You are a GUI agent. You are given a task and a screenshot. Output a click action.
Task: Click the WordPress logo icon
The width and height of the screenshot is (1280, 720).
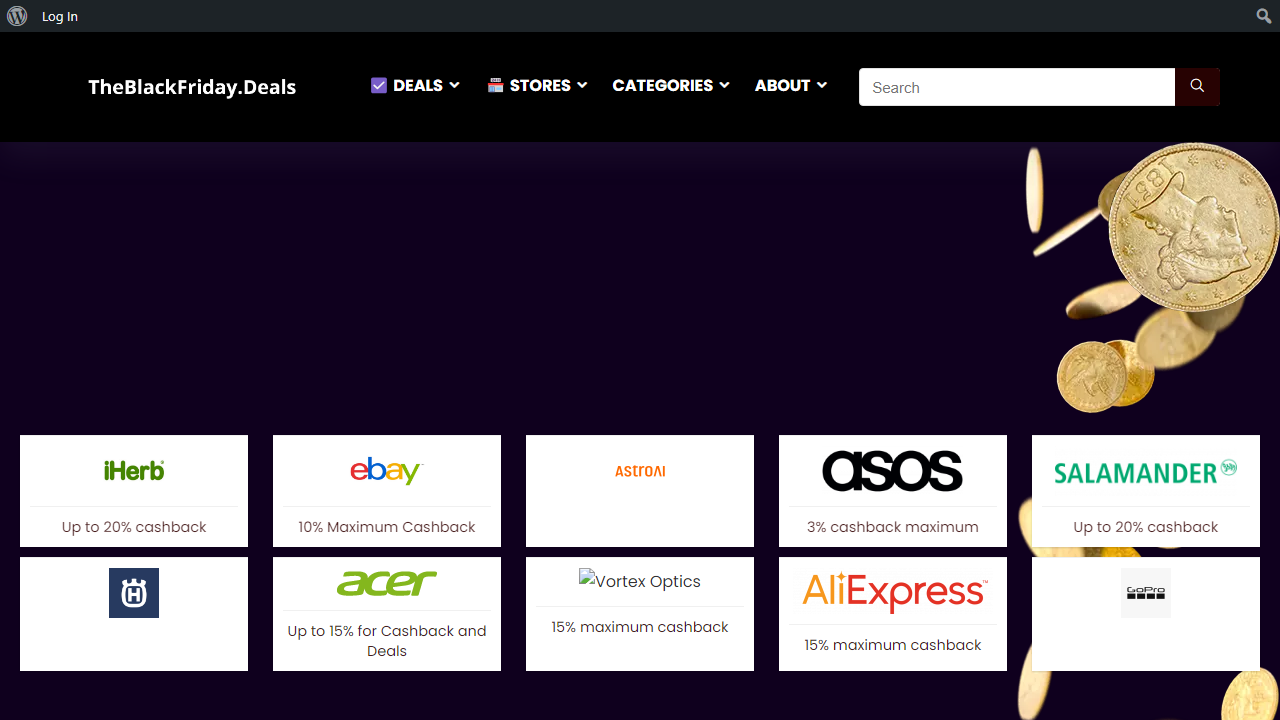[x=17, y=16]
